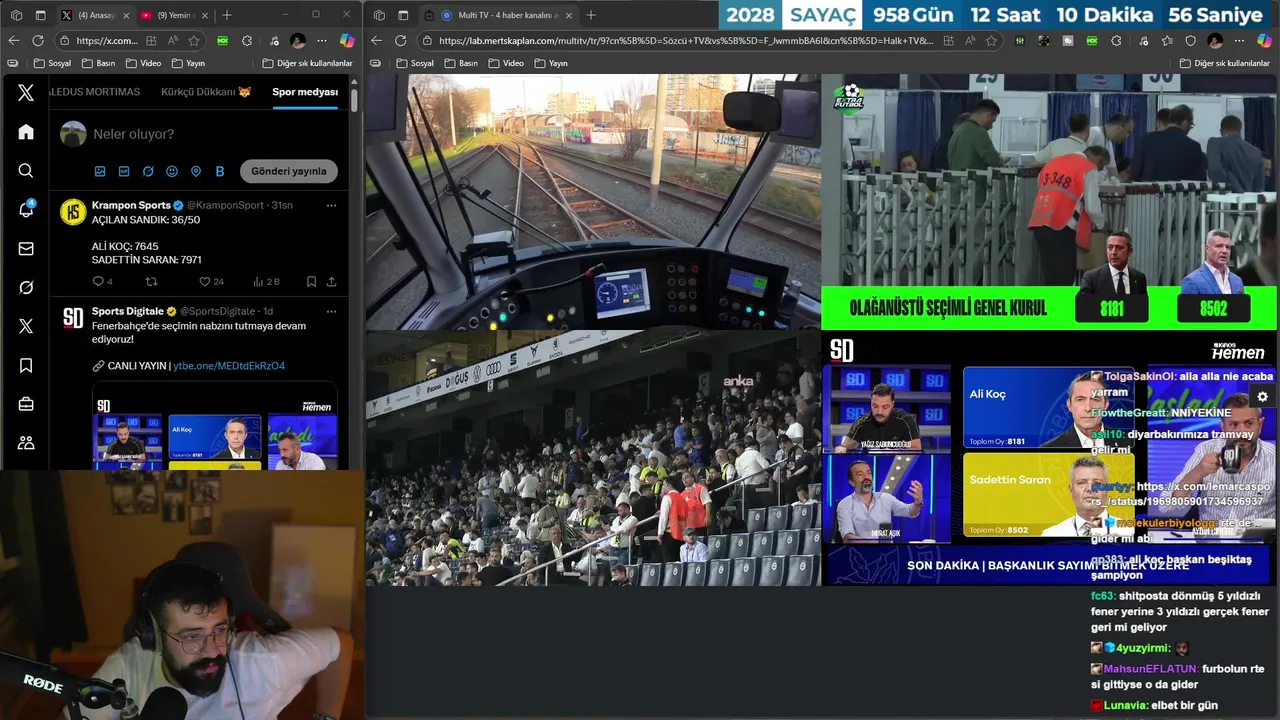Open the Sports Digitale post video preview

[215, 428]
